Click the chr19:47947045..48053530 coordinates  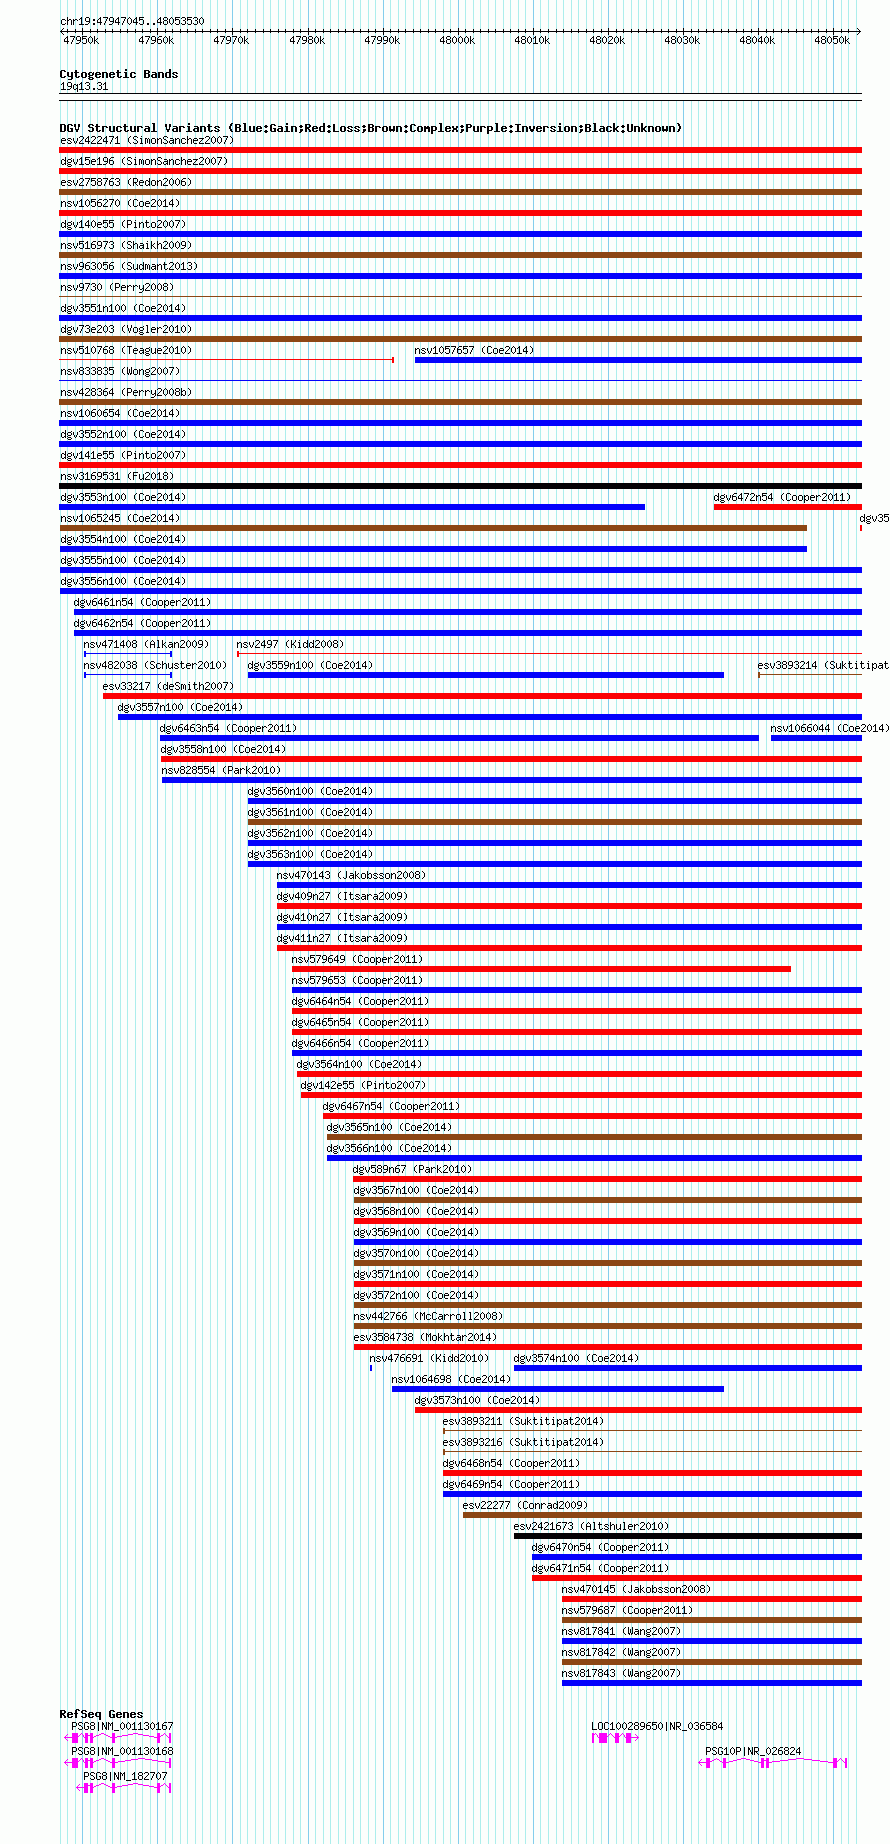133,21
